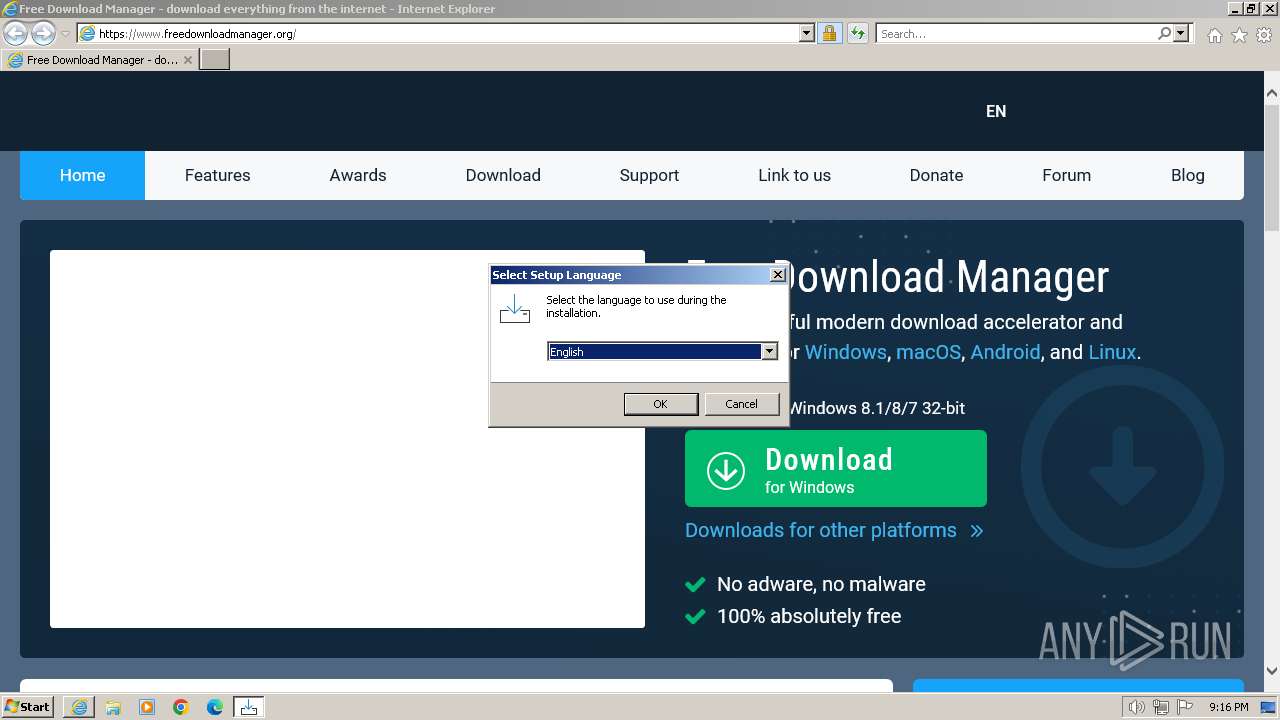Open the Features menu item
This screenshot has width=1280, height=720.
click(217, 175)
